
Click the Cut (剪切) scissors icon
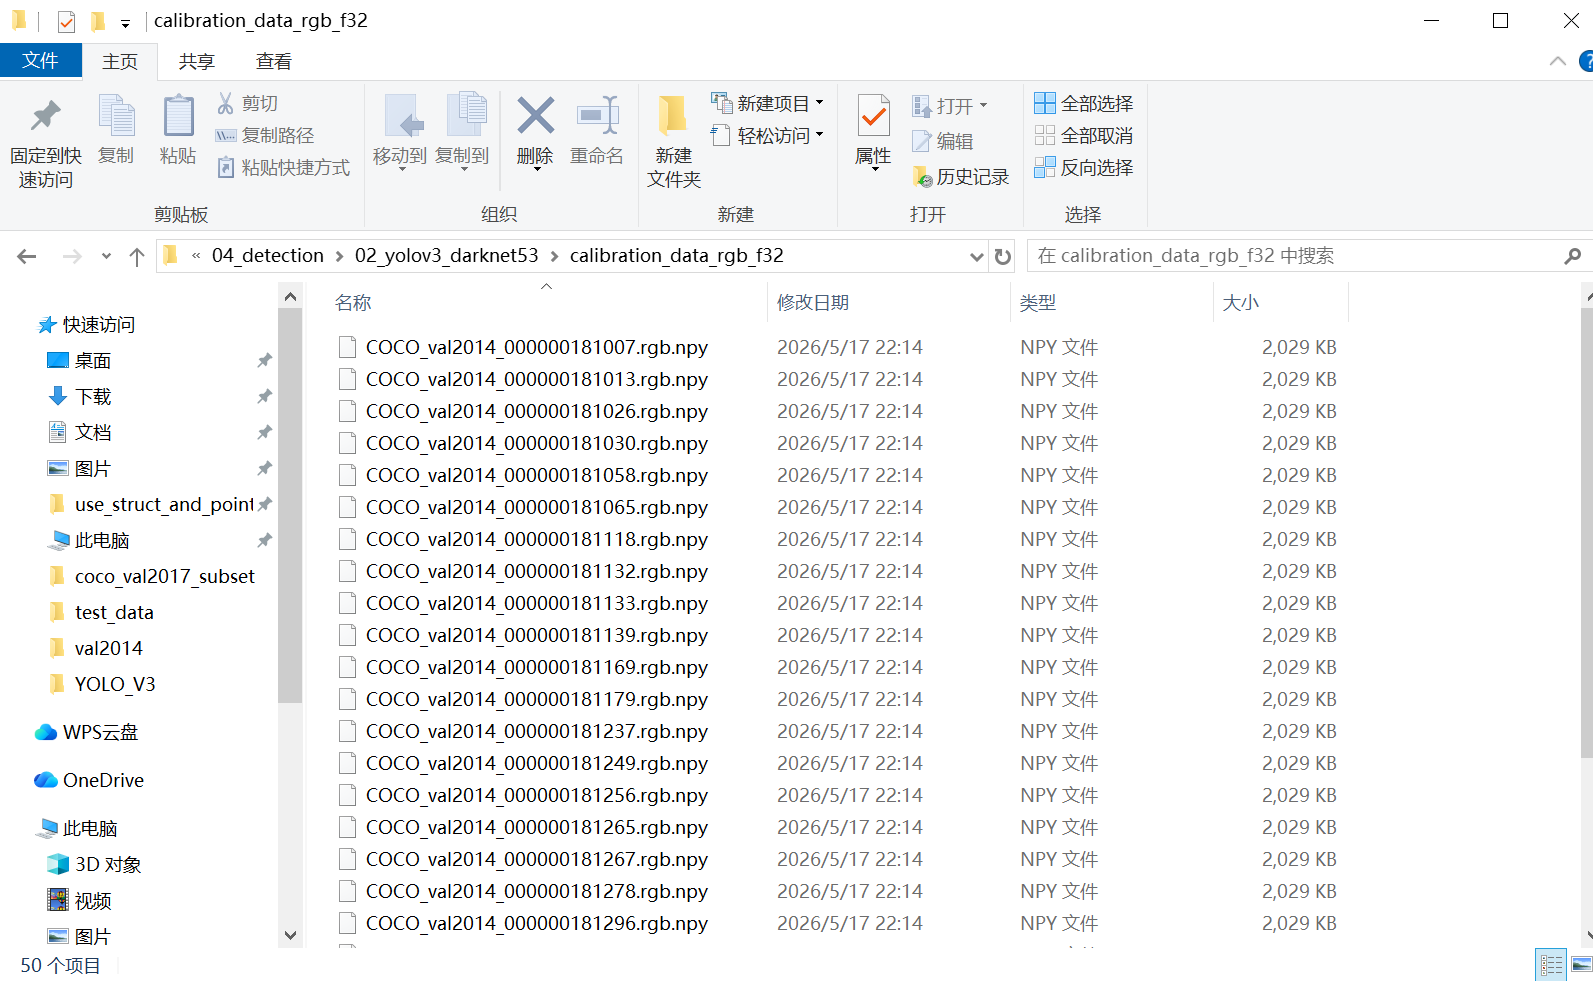click(226, 103)
